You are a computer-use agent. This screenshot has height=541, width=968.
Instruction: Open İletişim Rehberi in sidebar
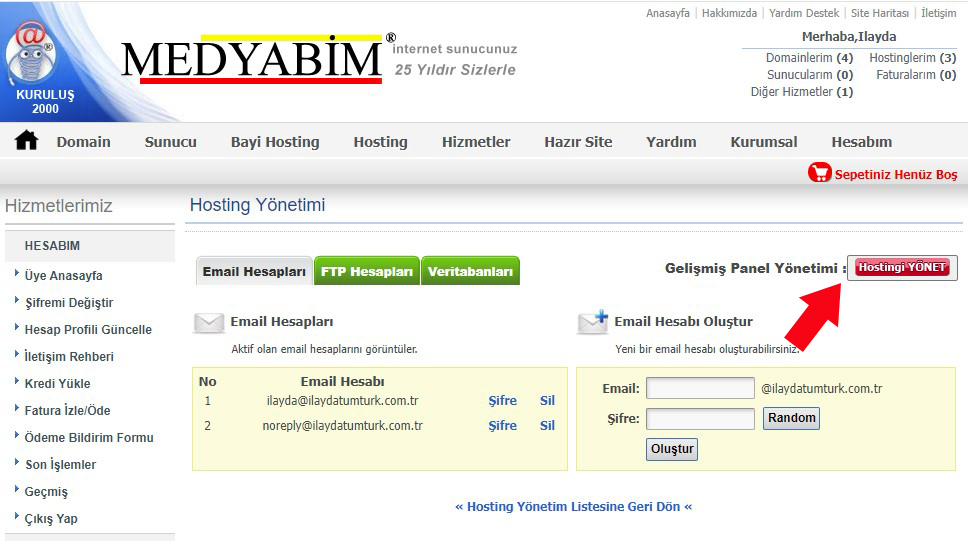(x=69, y=356)
